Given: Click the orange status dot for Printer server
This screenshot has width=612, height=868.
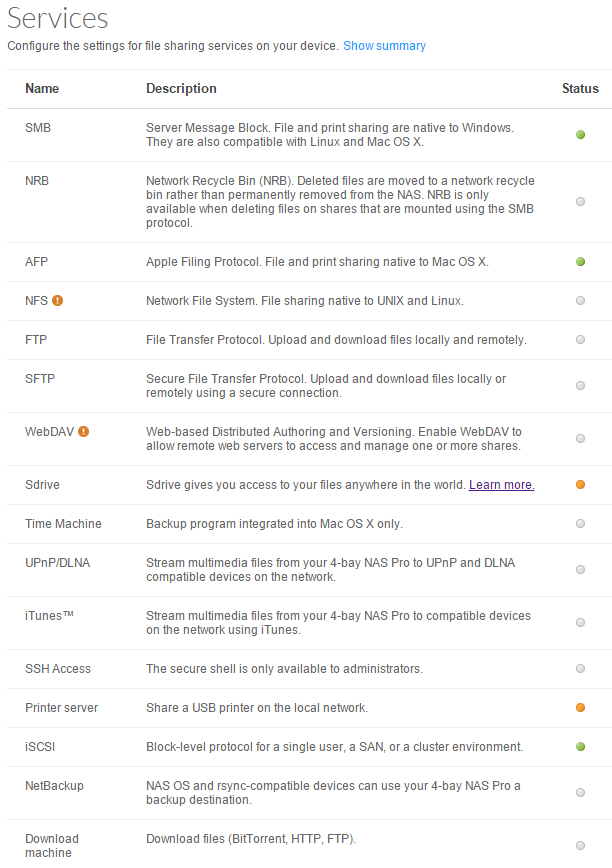Looking at the screenshot, I should (x=580, y=707).
